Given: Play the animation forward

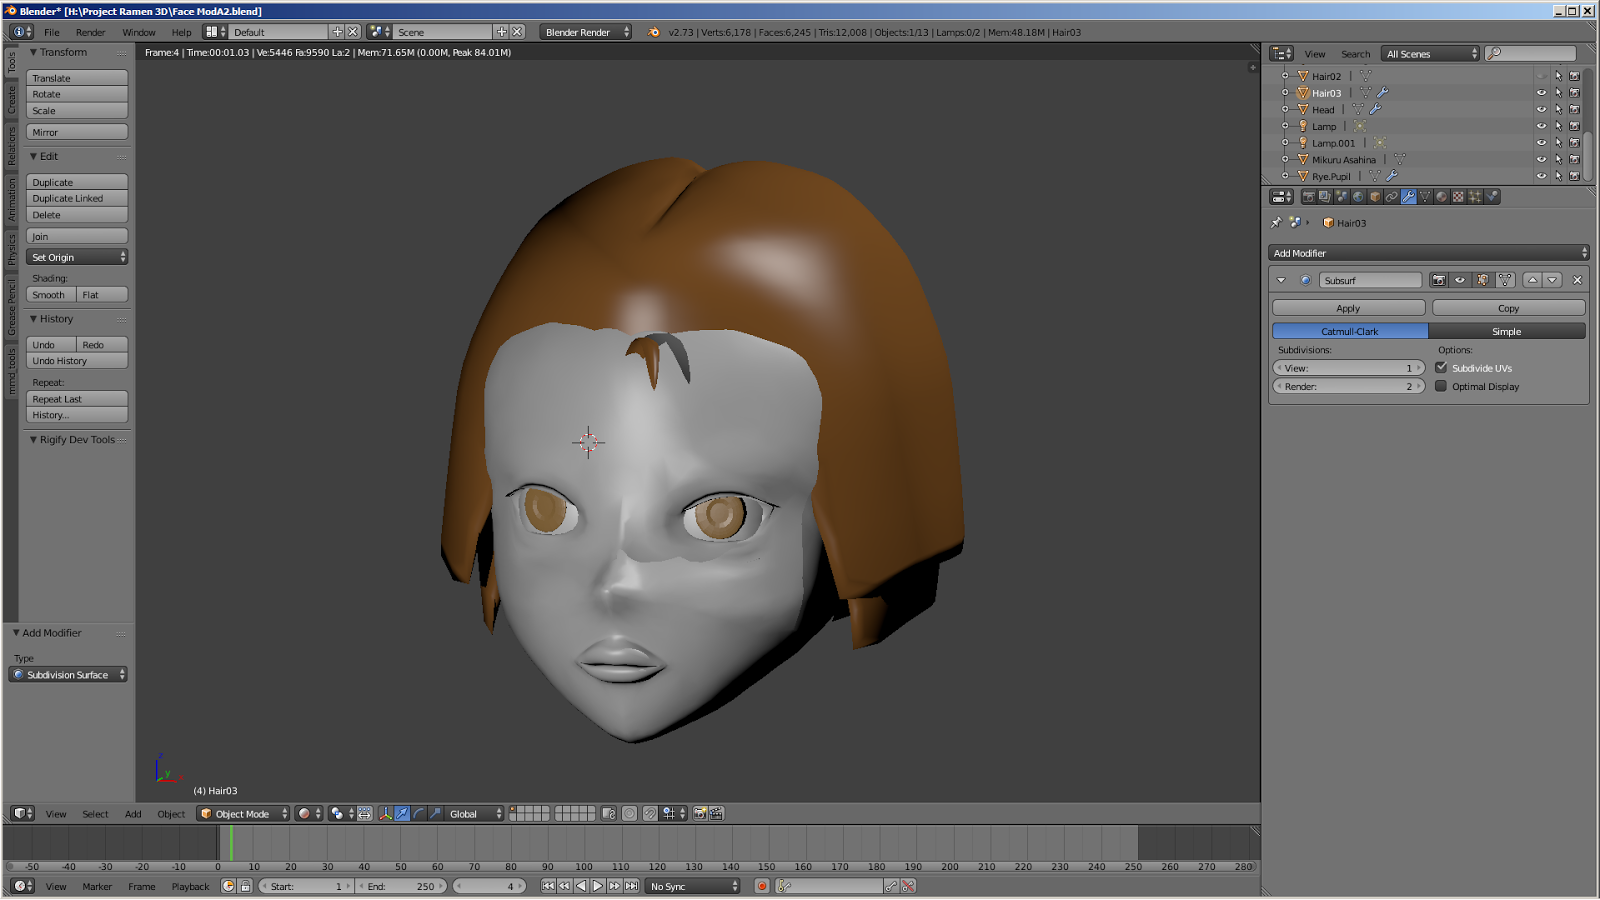Looking at the screenshot, I should [598, 886].
